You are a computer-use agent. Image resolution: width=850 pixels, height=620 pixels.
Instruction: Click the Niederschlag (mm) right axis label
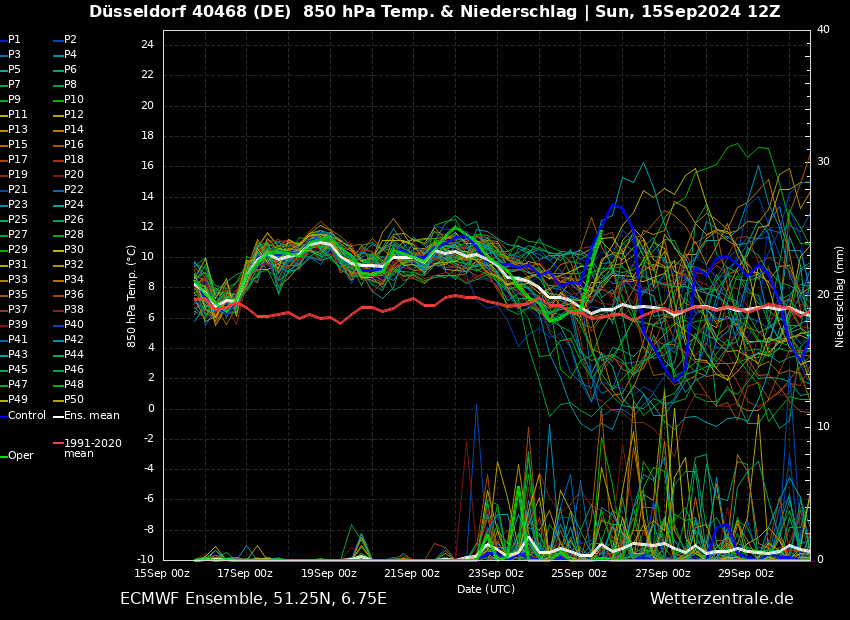(x=840, y=296)
